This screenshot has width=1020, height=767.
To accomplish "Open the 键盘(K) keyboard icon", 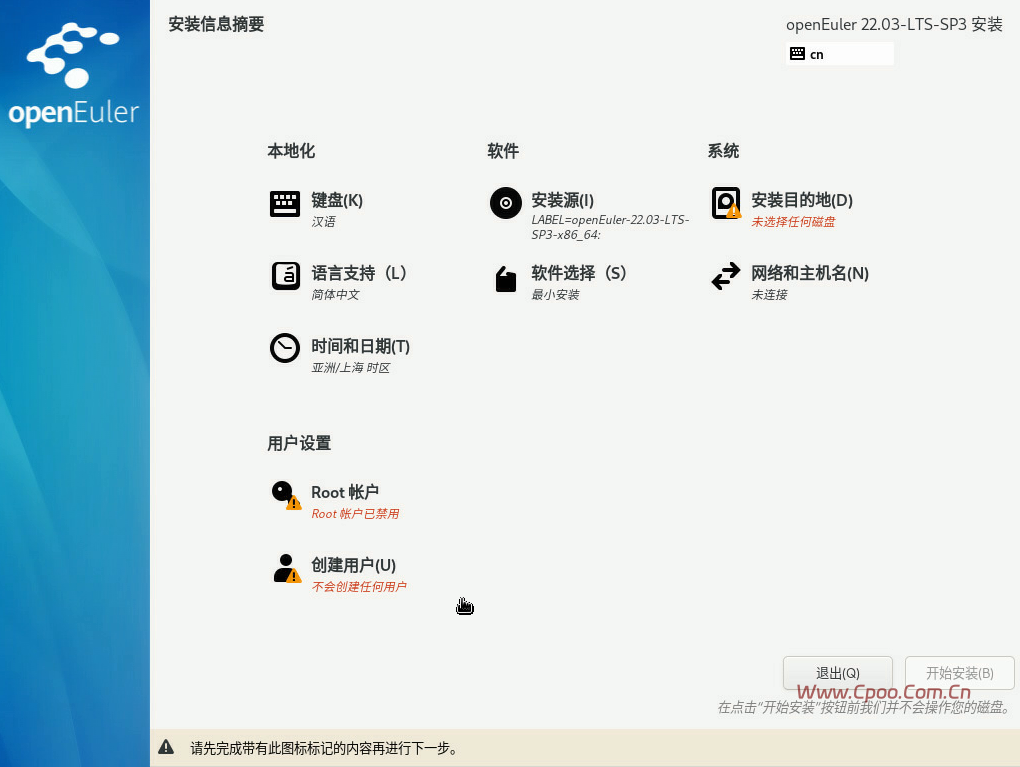I will (284, 204).
